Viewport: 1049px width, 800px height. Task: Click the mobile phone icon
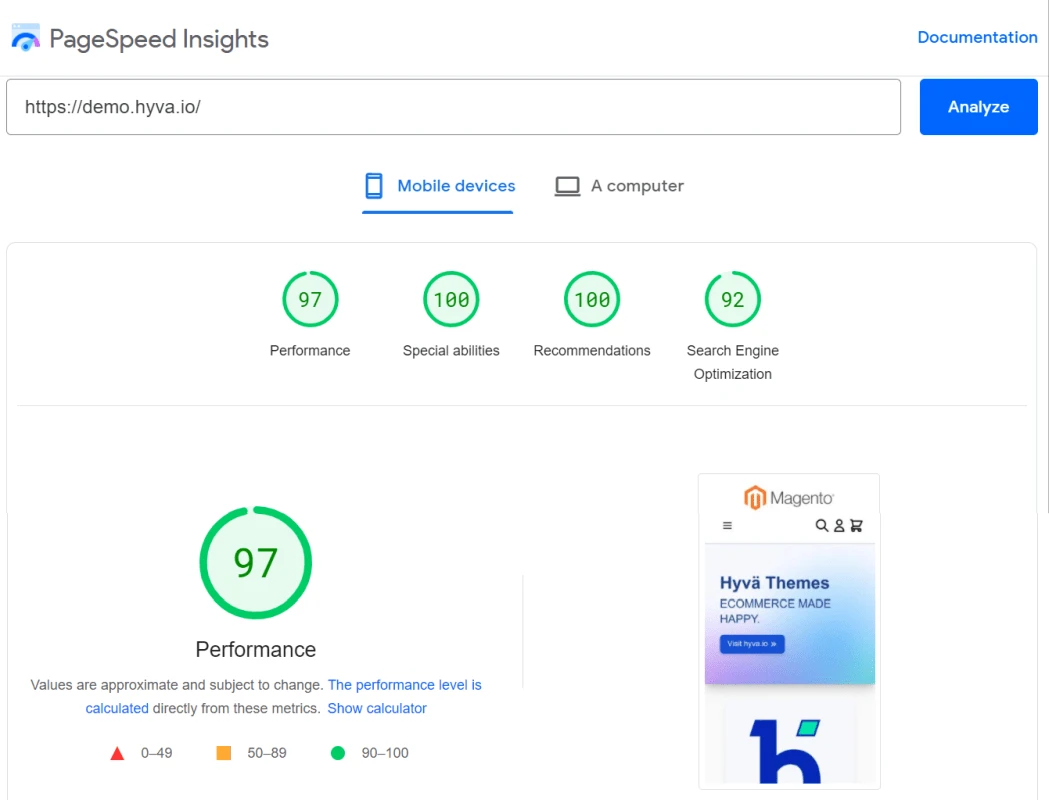tap(374, 186)
